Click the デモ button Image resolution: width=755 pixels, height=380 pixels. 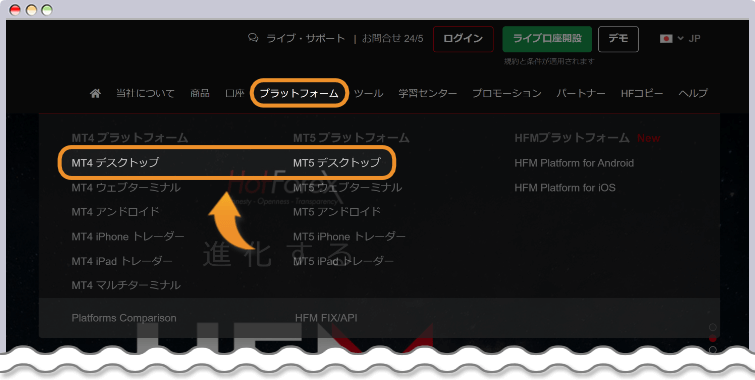[x=618, y=39]
